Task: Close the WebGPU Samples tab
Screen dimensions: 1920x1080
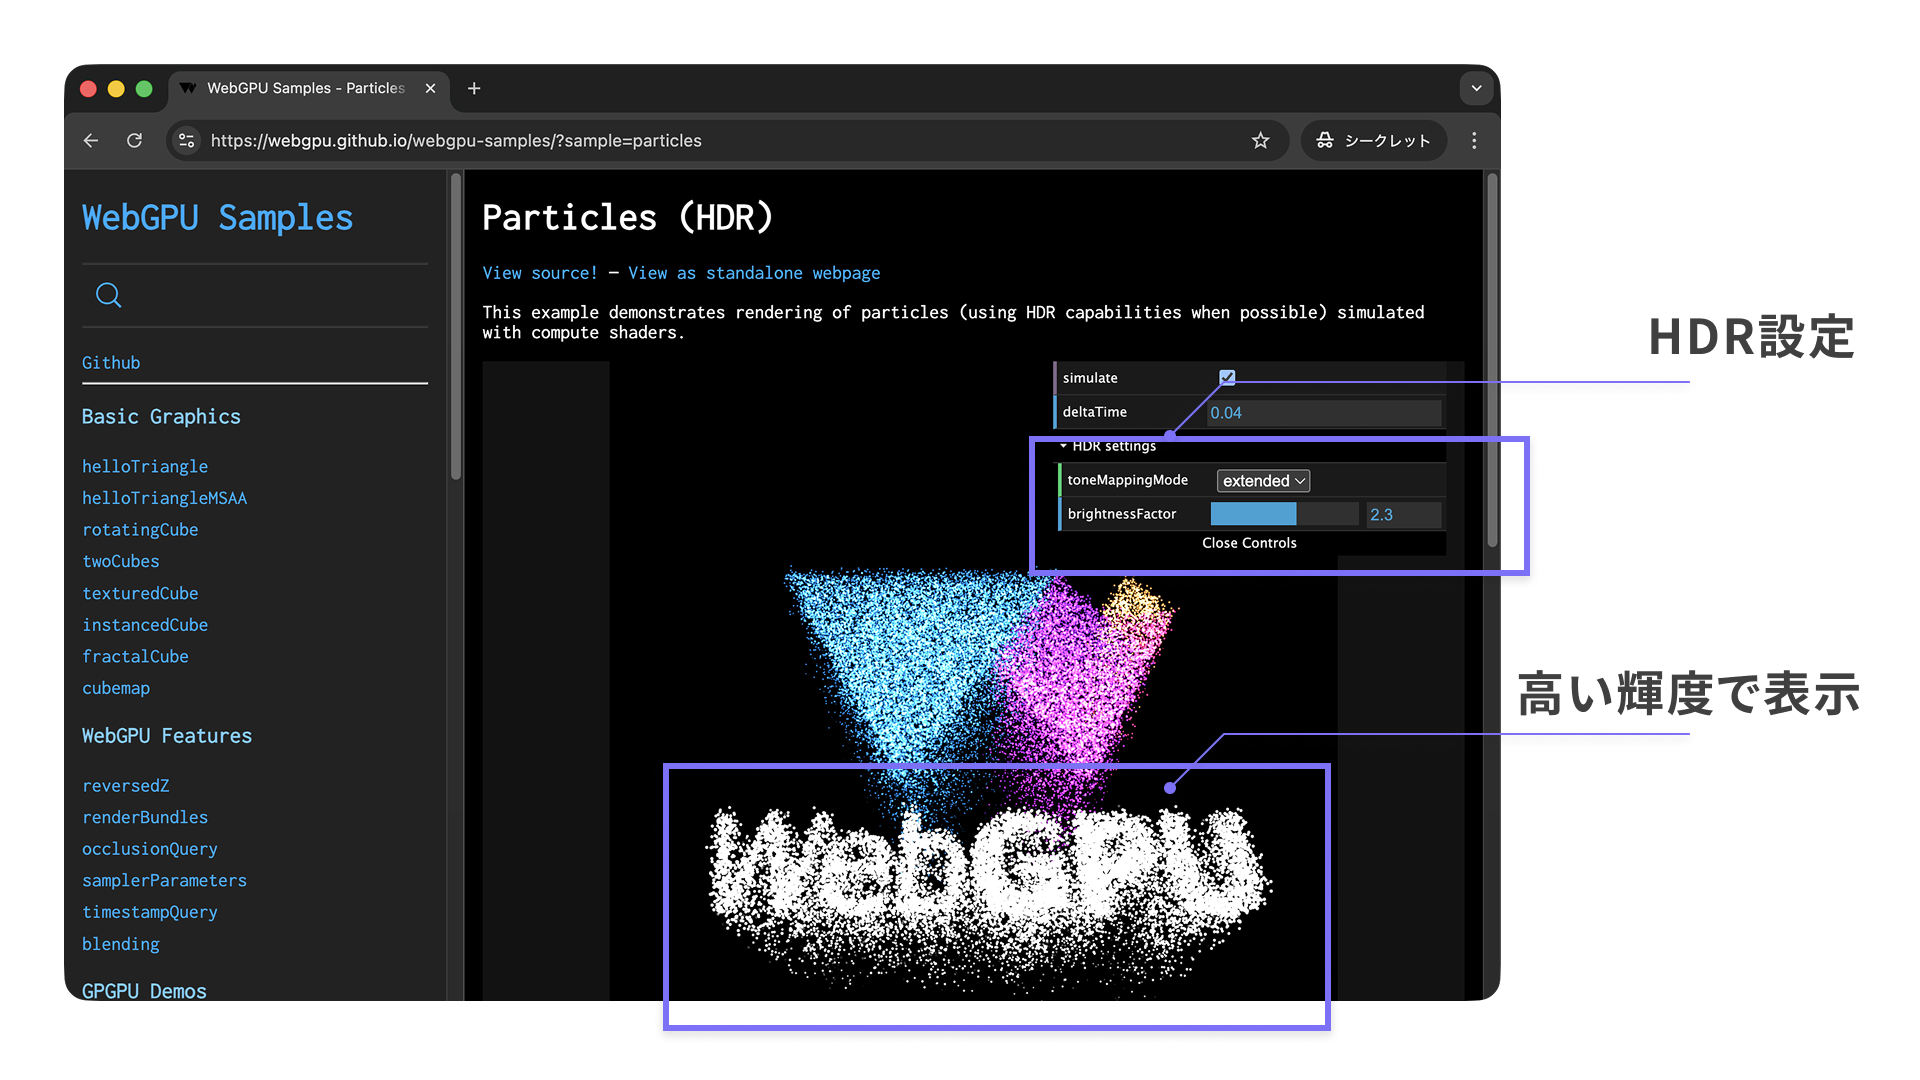Action: point(430,89)
